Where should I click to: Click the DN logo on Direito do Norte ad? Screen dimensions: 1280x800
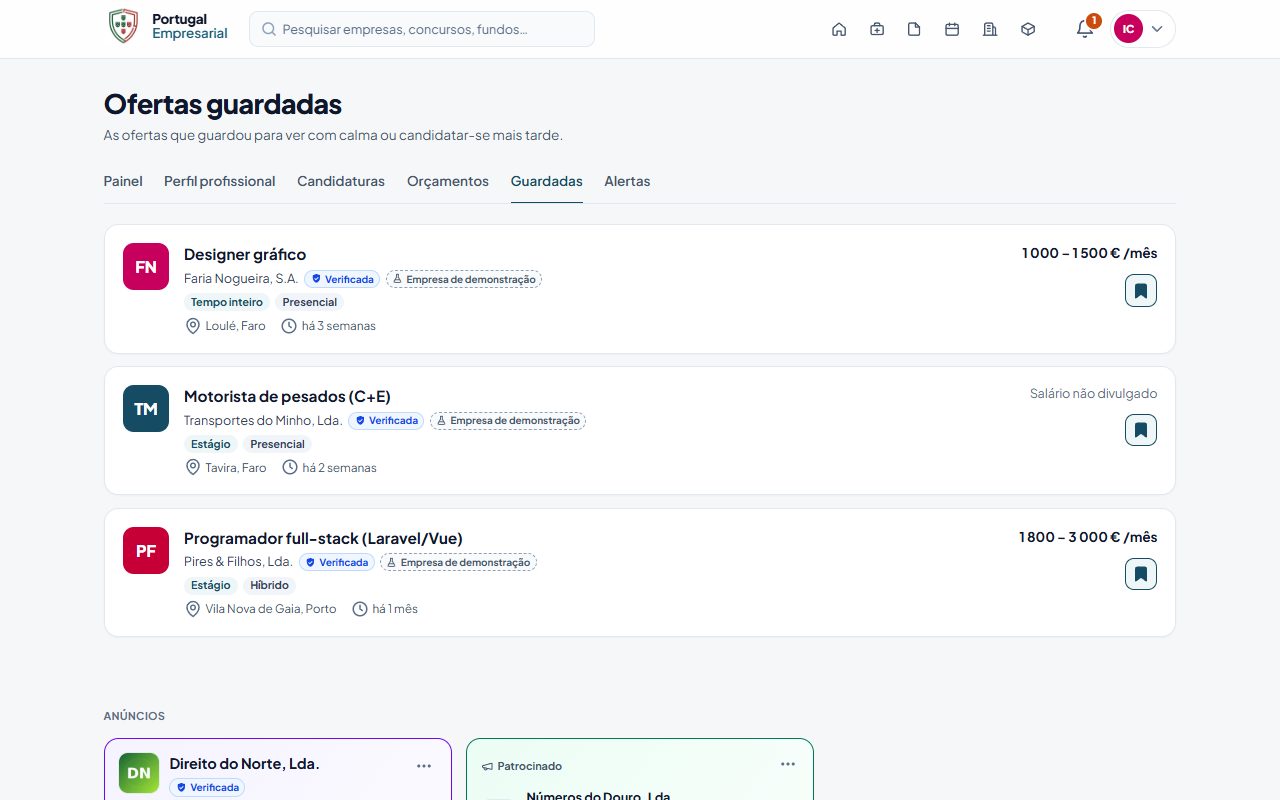click(x=139, y=773)
